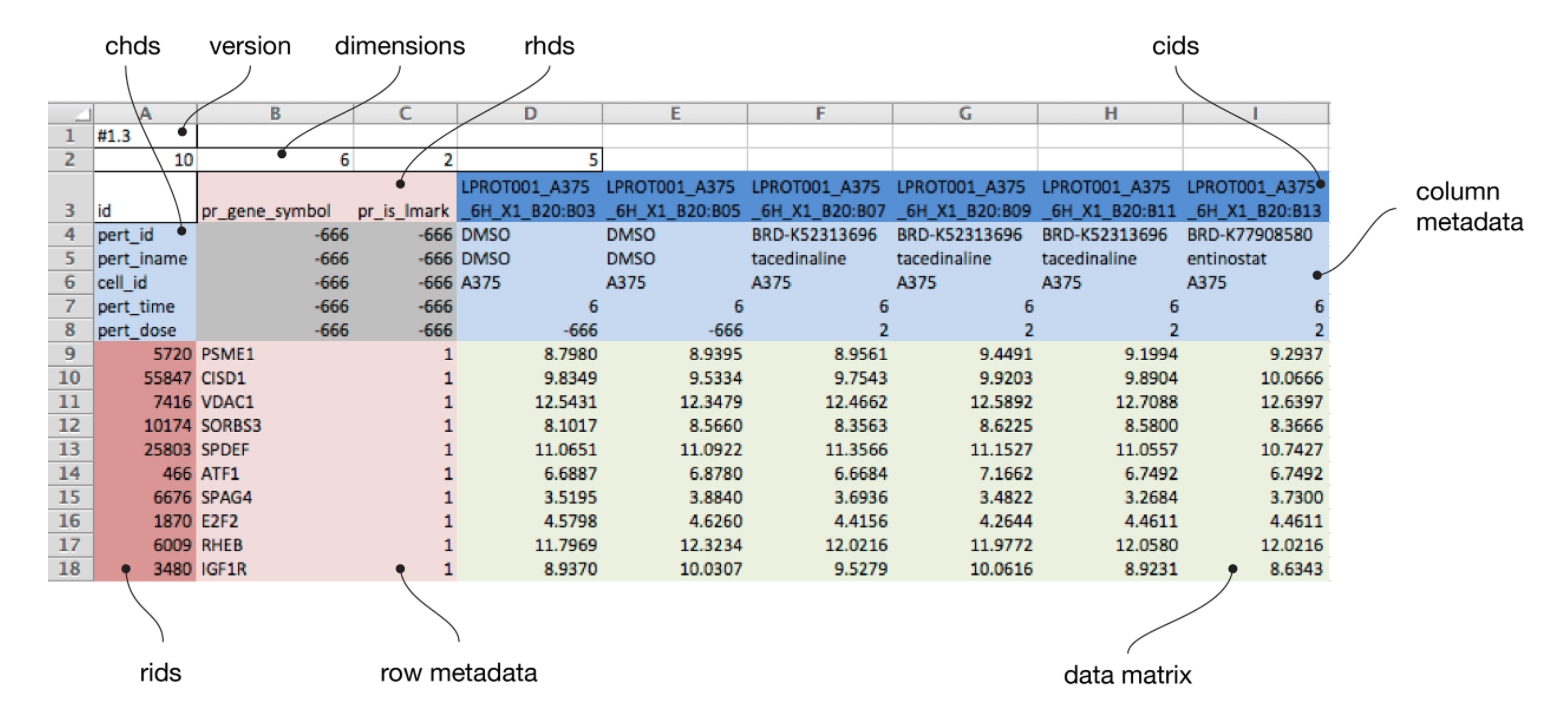Click row ID cell '3480'

coord(145,569)
